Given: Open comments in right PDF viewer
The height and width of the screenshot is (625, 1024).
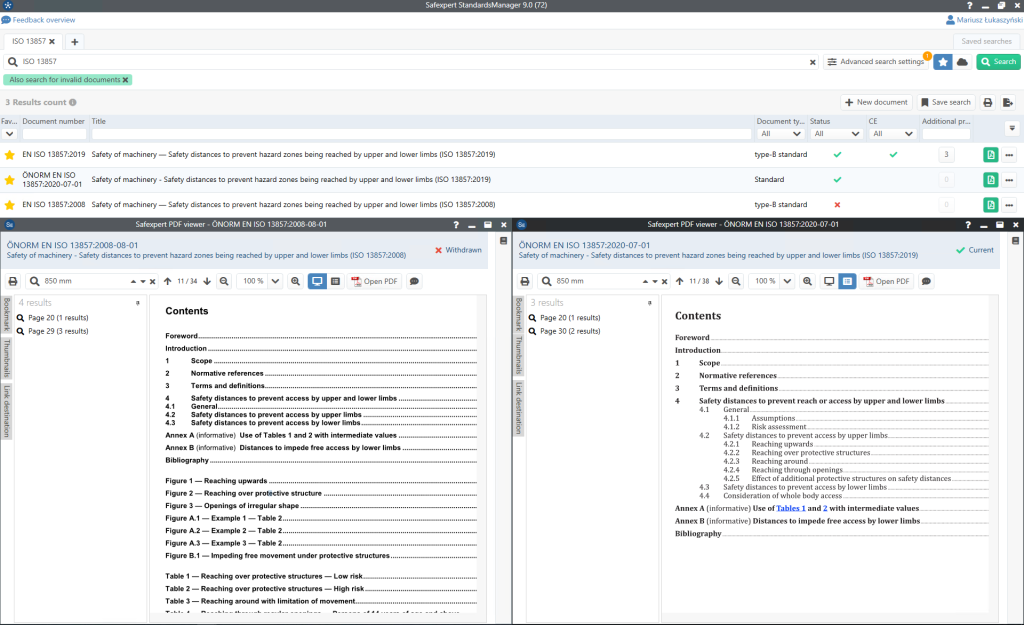Looking at the screenshot, I should tap(926, 281).
